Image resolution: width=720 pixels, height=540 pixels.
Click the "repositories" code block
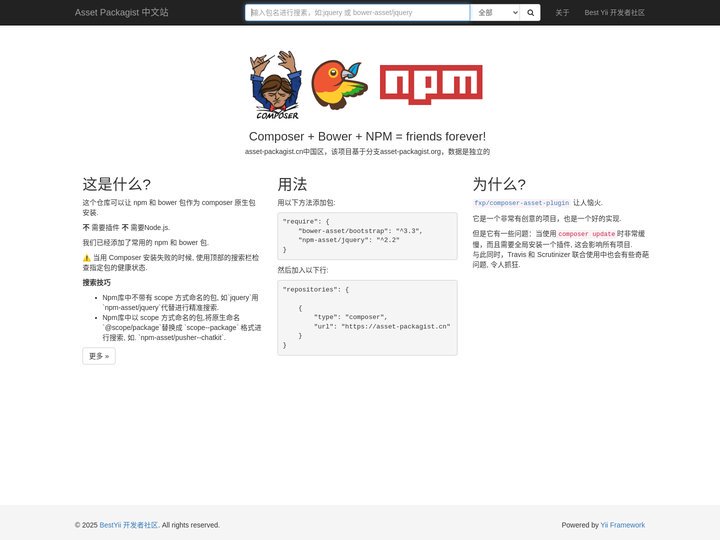(367, 318)
